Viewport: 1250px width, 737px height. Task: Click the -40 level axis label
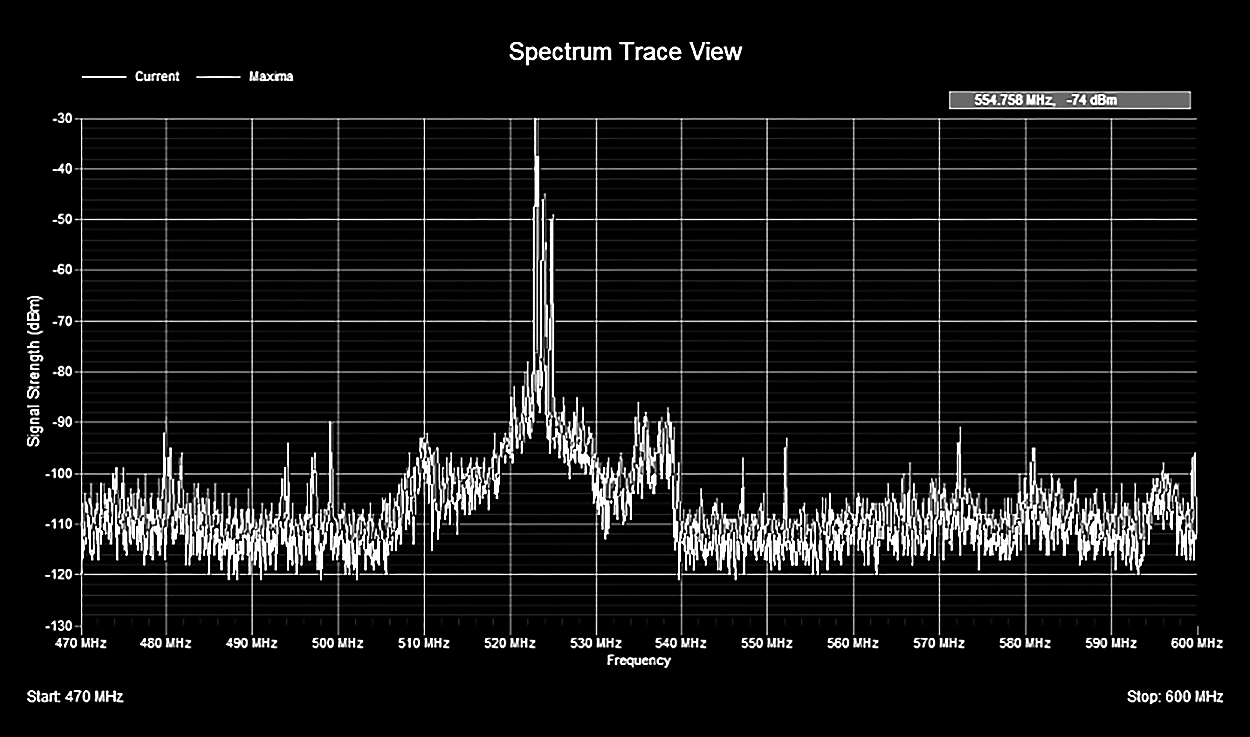click(x=61, y=168)
